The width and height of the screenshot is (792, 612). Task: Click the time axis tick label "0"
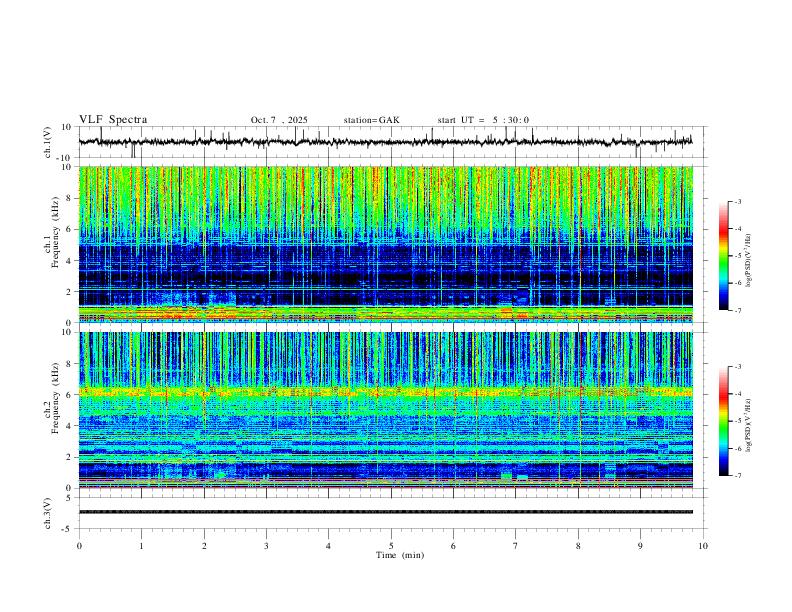(x=79, y=546)
